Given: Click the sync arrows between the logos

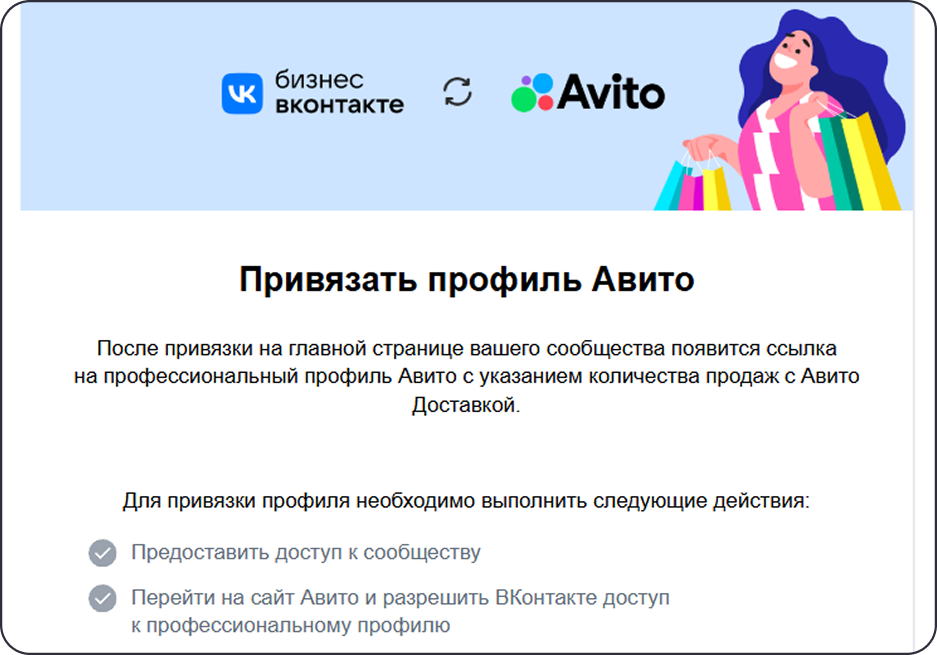Looking at the screenshot, I should (458, 92).
